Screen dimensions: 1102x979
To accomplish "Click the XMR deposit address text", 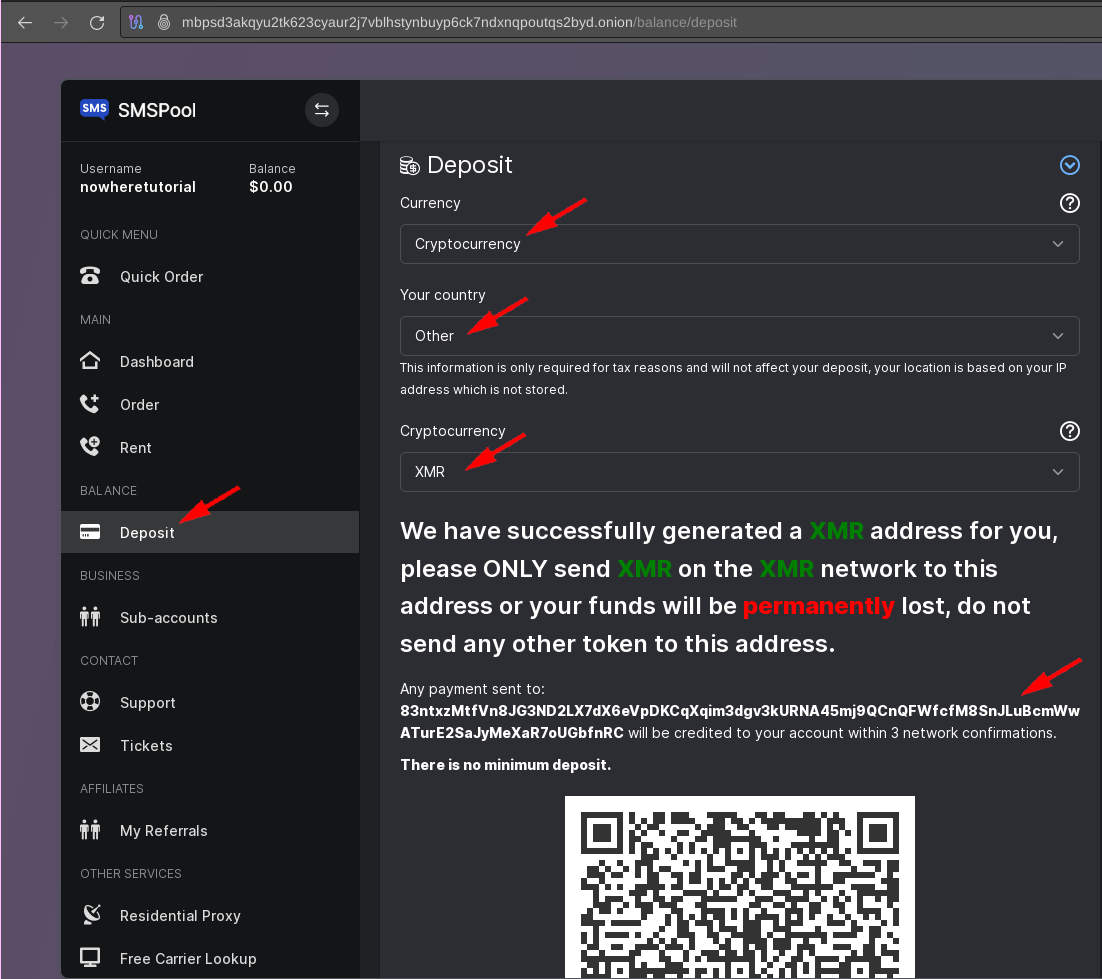I will tap(739, 722).
